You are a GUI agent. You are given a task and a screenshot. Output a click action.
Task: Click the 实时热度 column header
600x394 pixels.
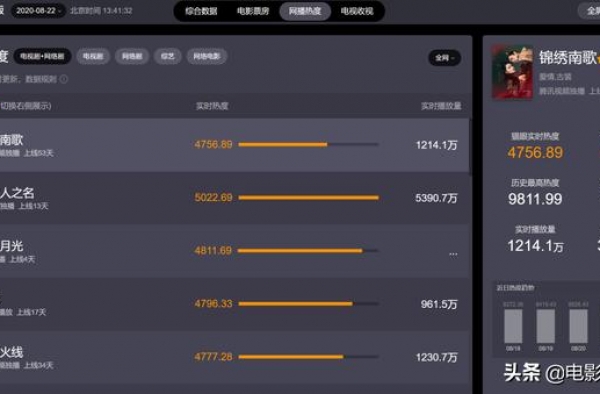point(212,106)
